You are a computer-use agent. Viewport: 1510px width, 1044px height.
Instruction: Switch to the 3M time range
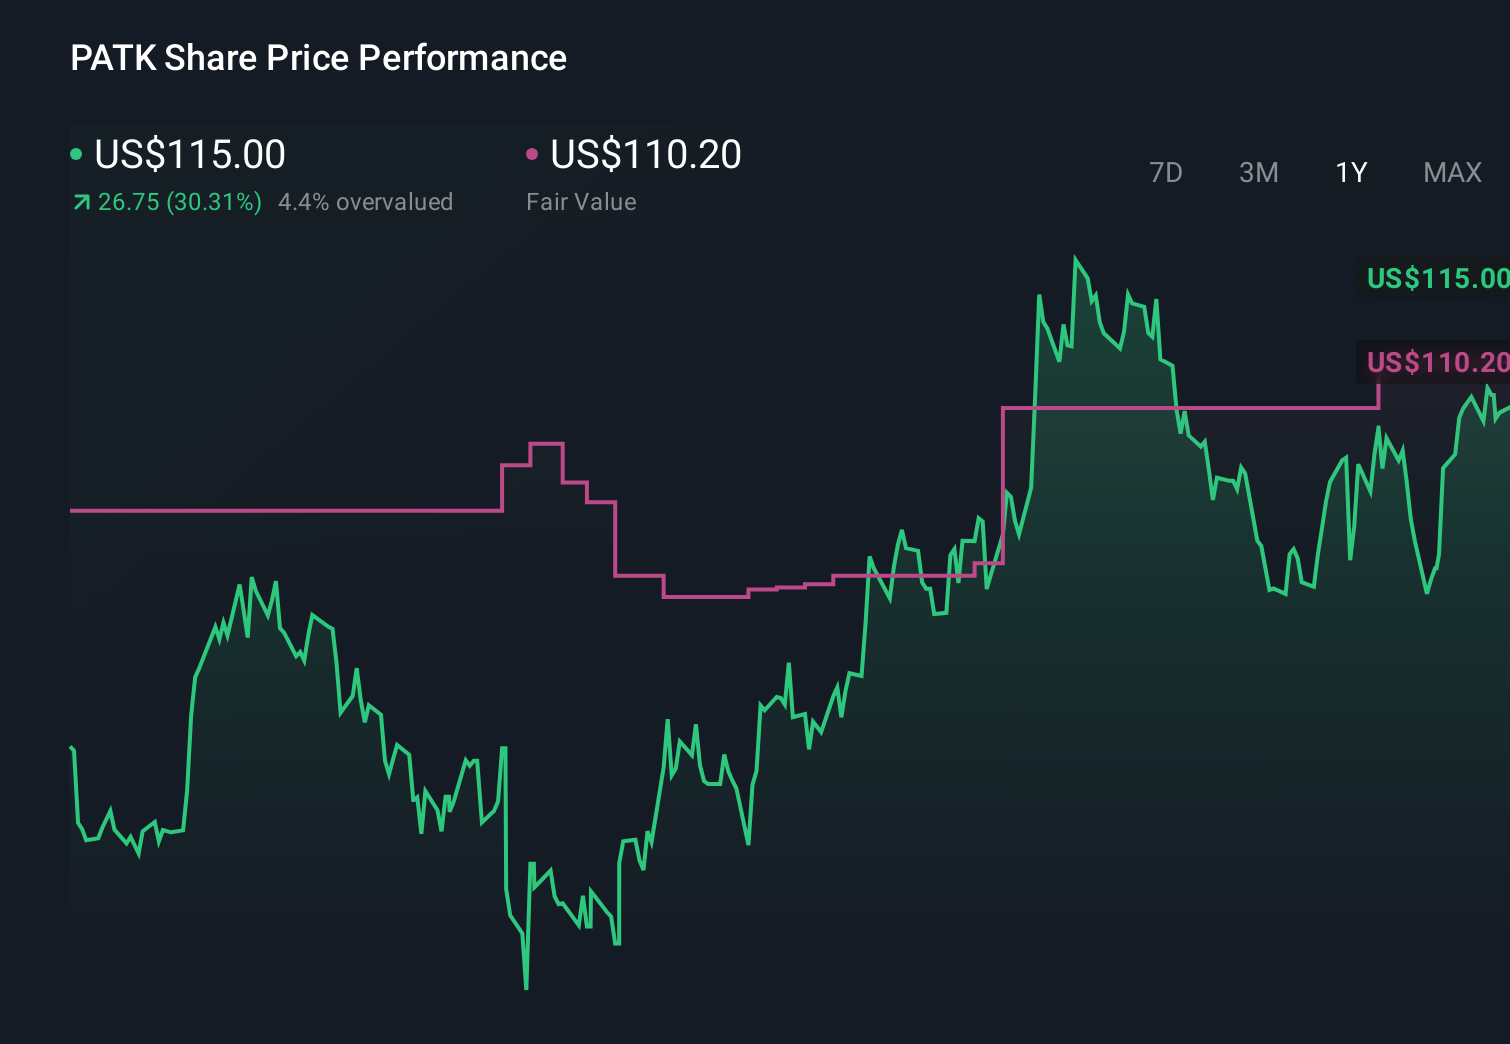(x=1258, y=172)
